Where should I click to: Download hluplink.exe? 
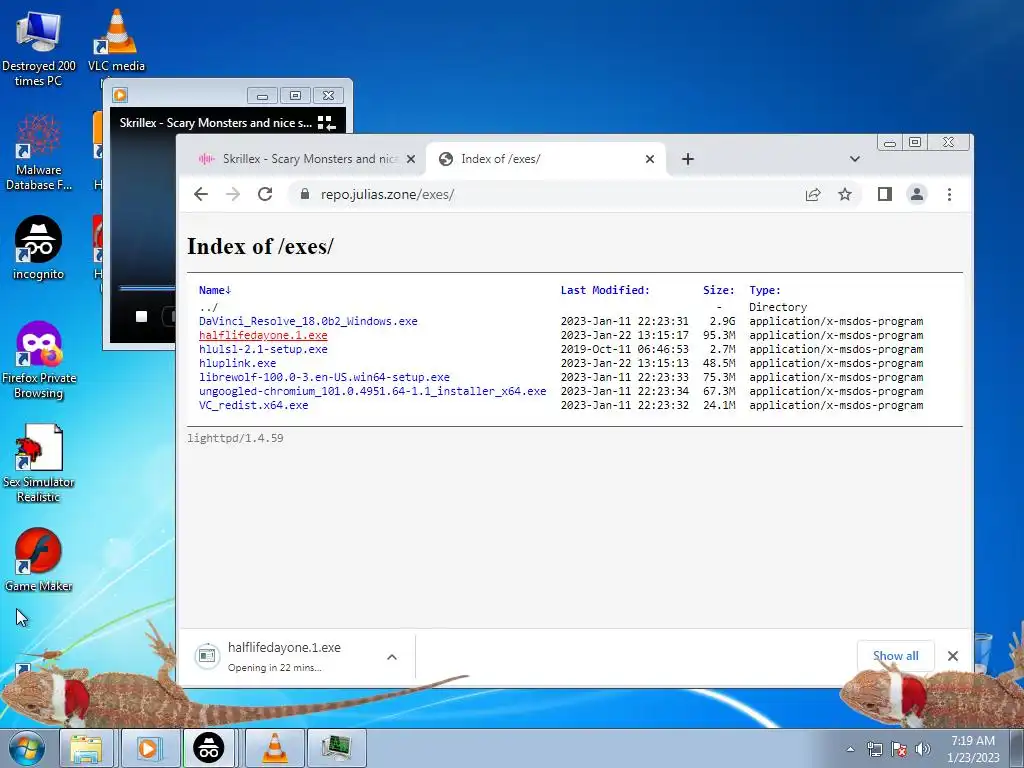[238, 363]
